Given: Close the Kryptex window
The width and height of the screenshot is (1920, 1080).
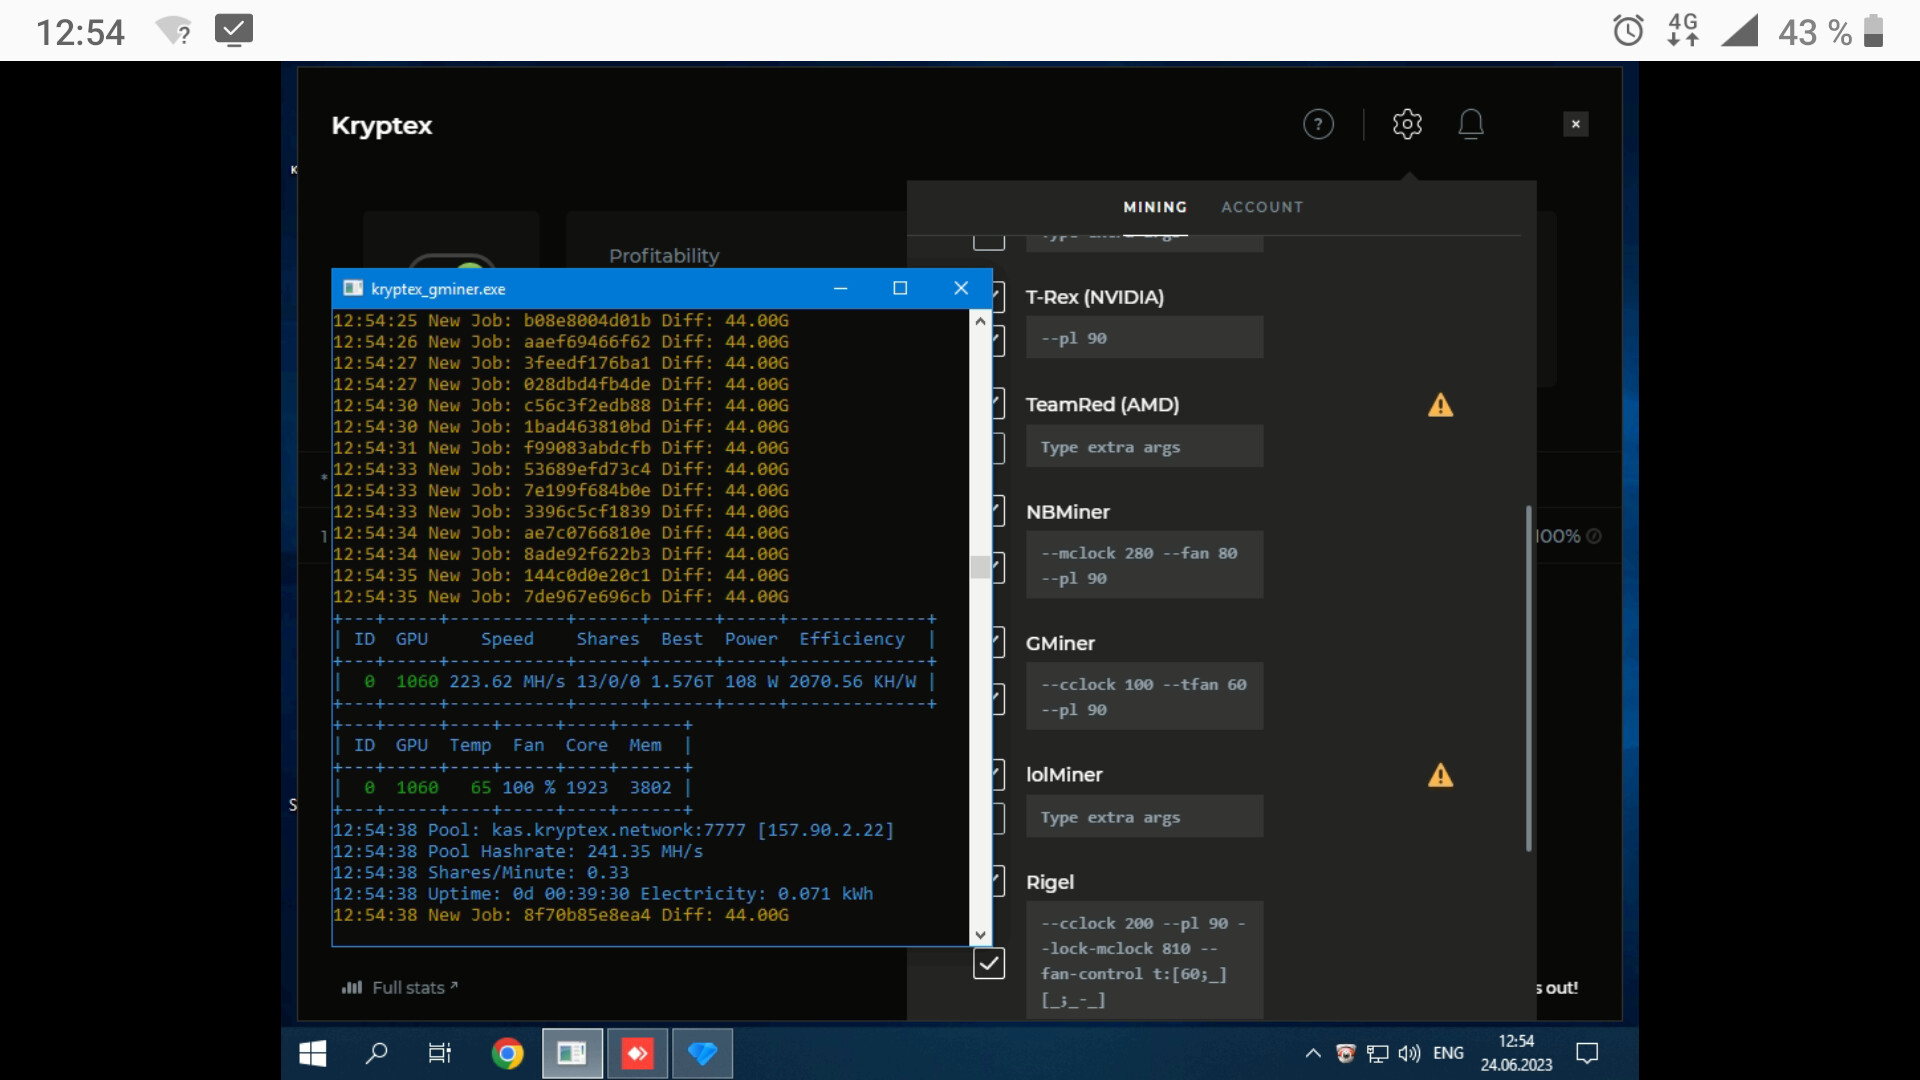Looking at the screenshot, I should pos(1575,124).
